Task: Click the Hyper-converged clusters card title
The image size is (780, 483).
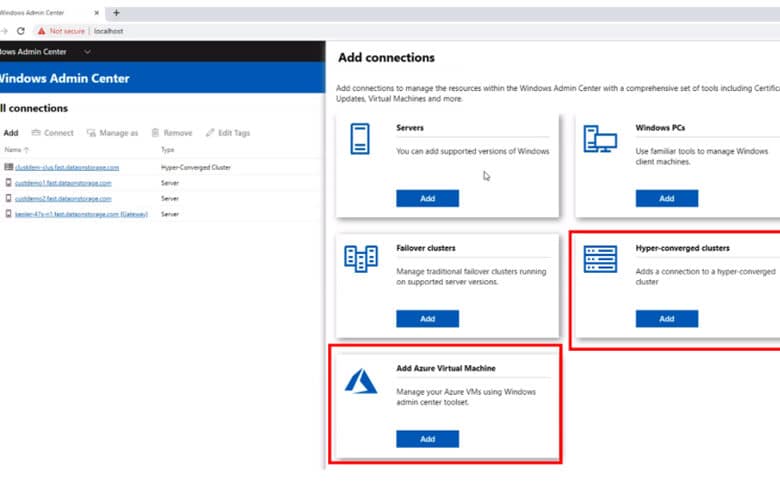Action: [x=682, y=248]
